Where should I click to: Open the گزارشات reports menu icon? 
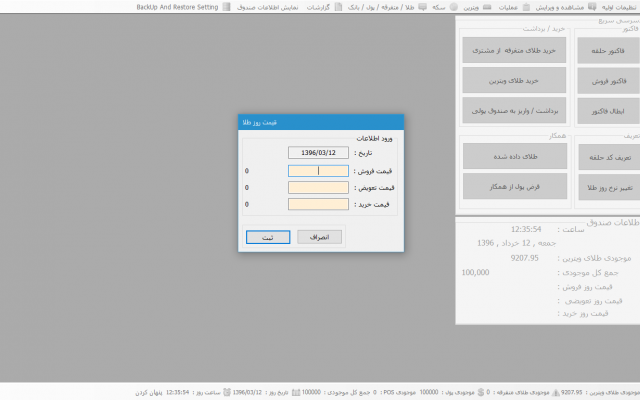[x=338, y=7]
